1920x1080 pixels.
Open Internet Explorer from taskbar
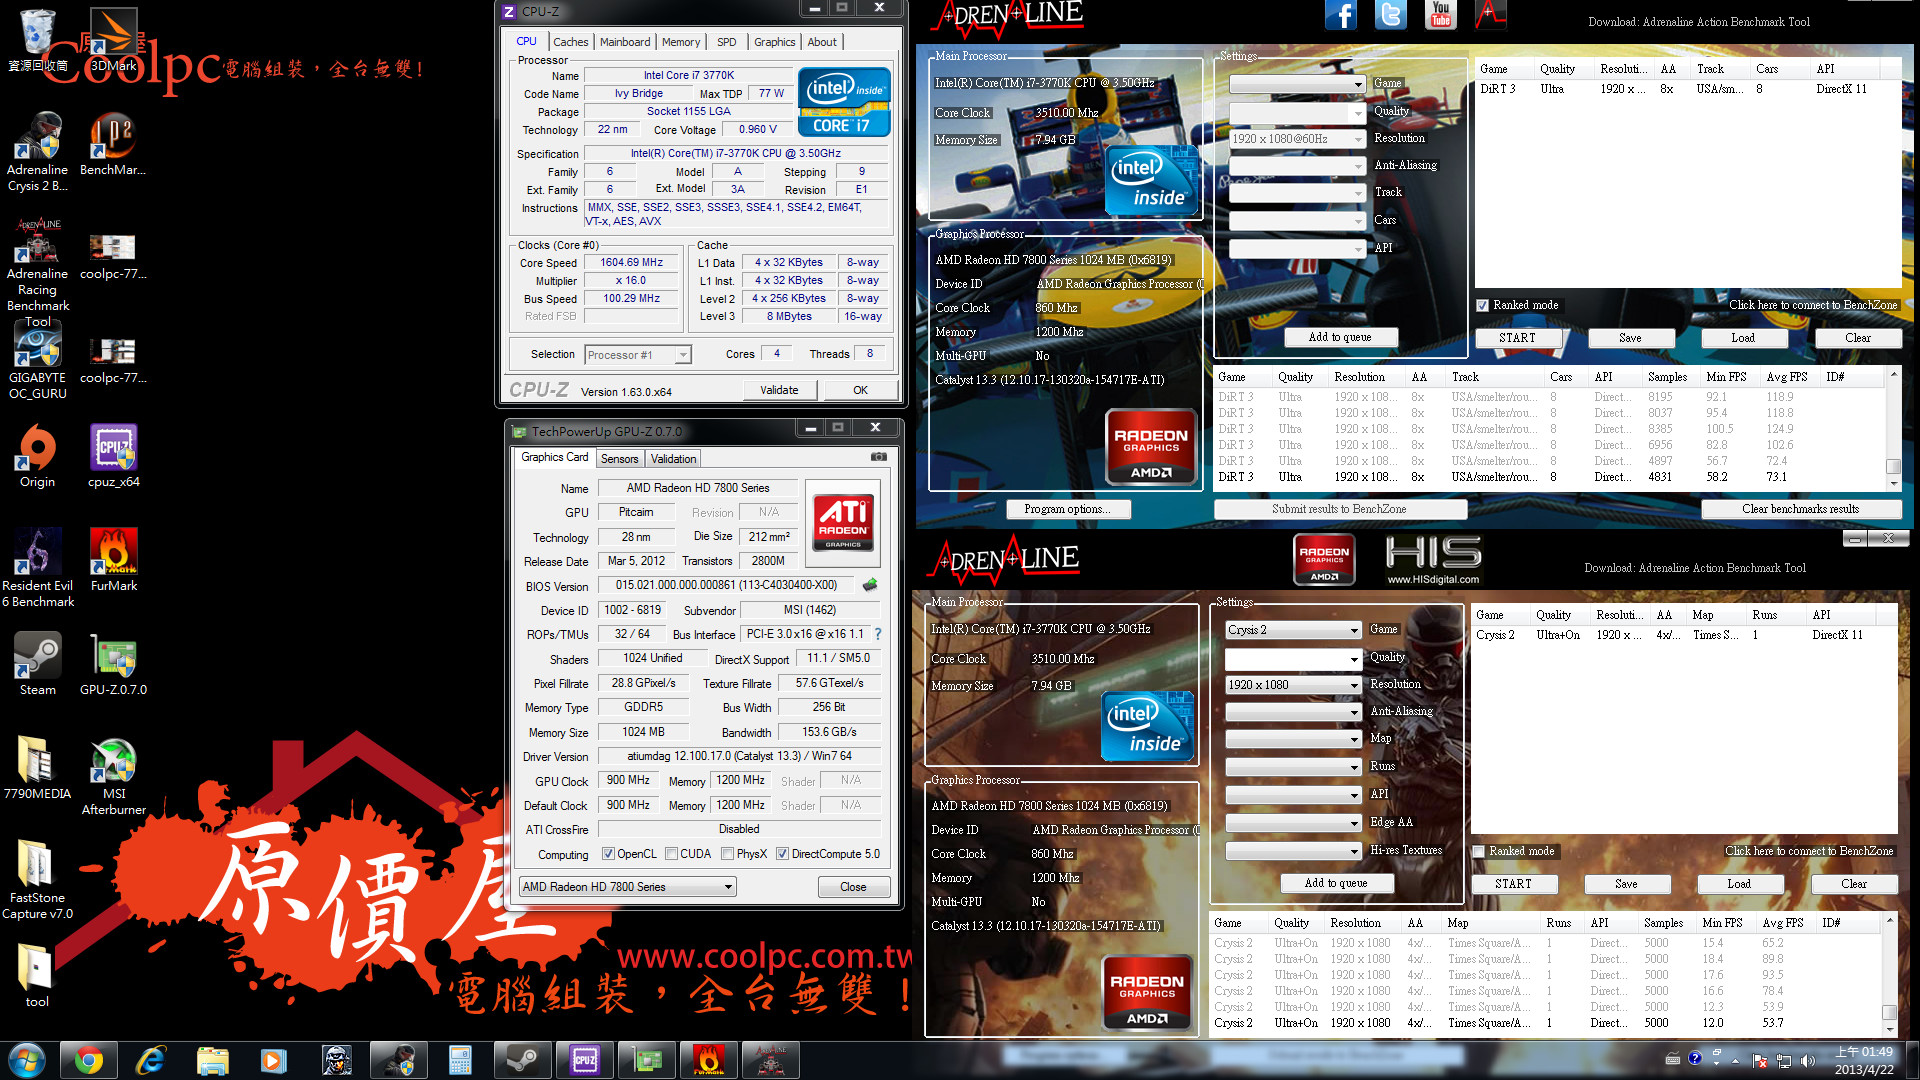tap(150, 1060)
